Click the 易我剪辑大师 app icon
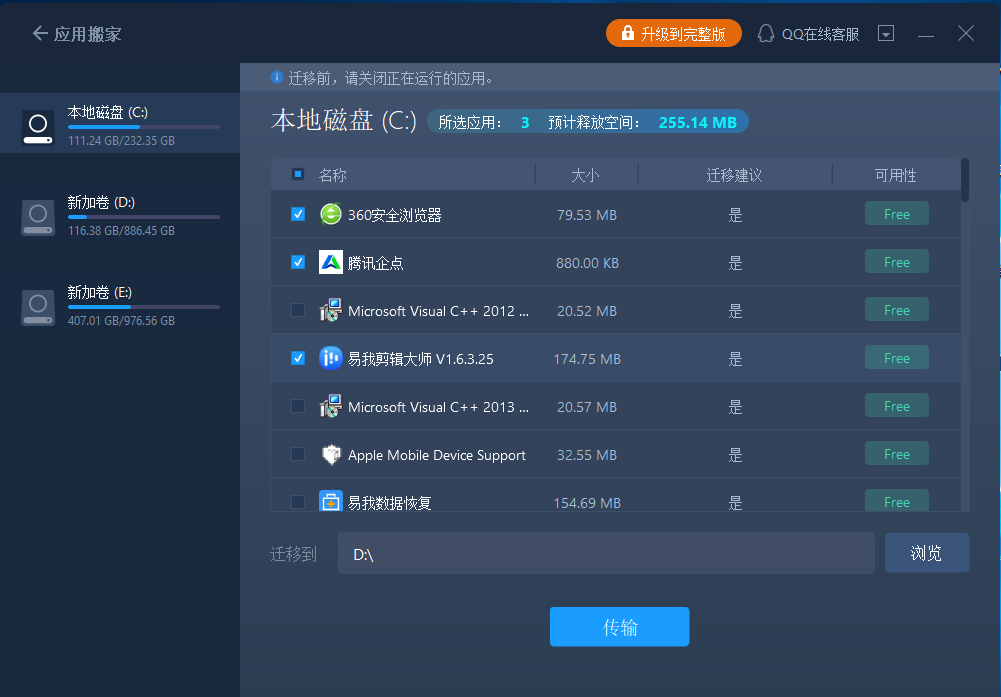This screenshot has height=697, width=1001. point(331,358)
